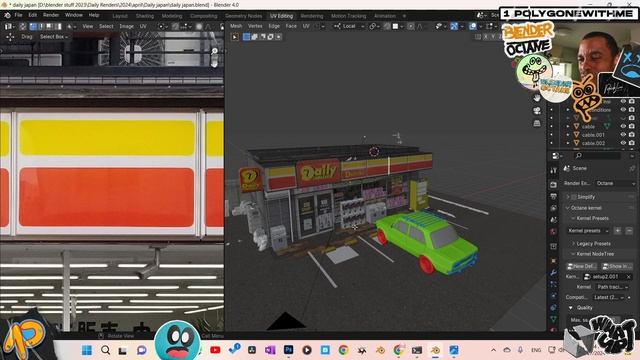Click the move cursor tool icon in UV editor
Viewport: 640px width, 360px height.
click(x=10, y=37)
